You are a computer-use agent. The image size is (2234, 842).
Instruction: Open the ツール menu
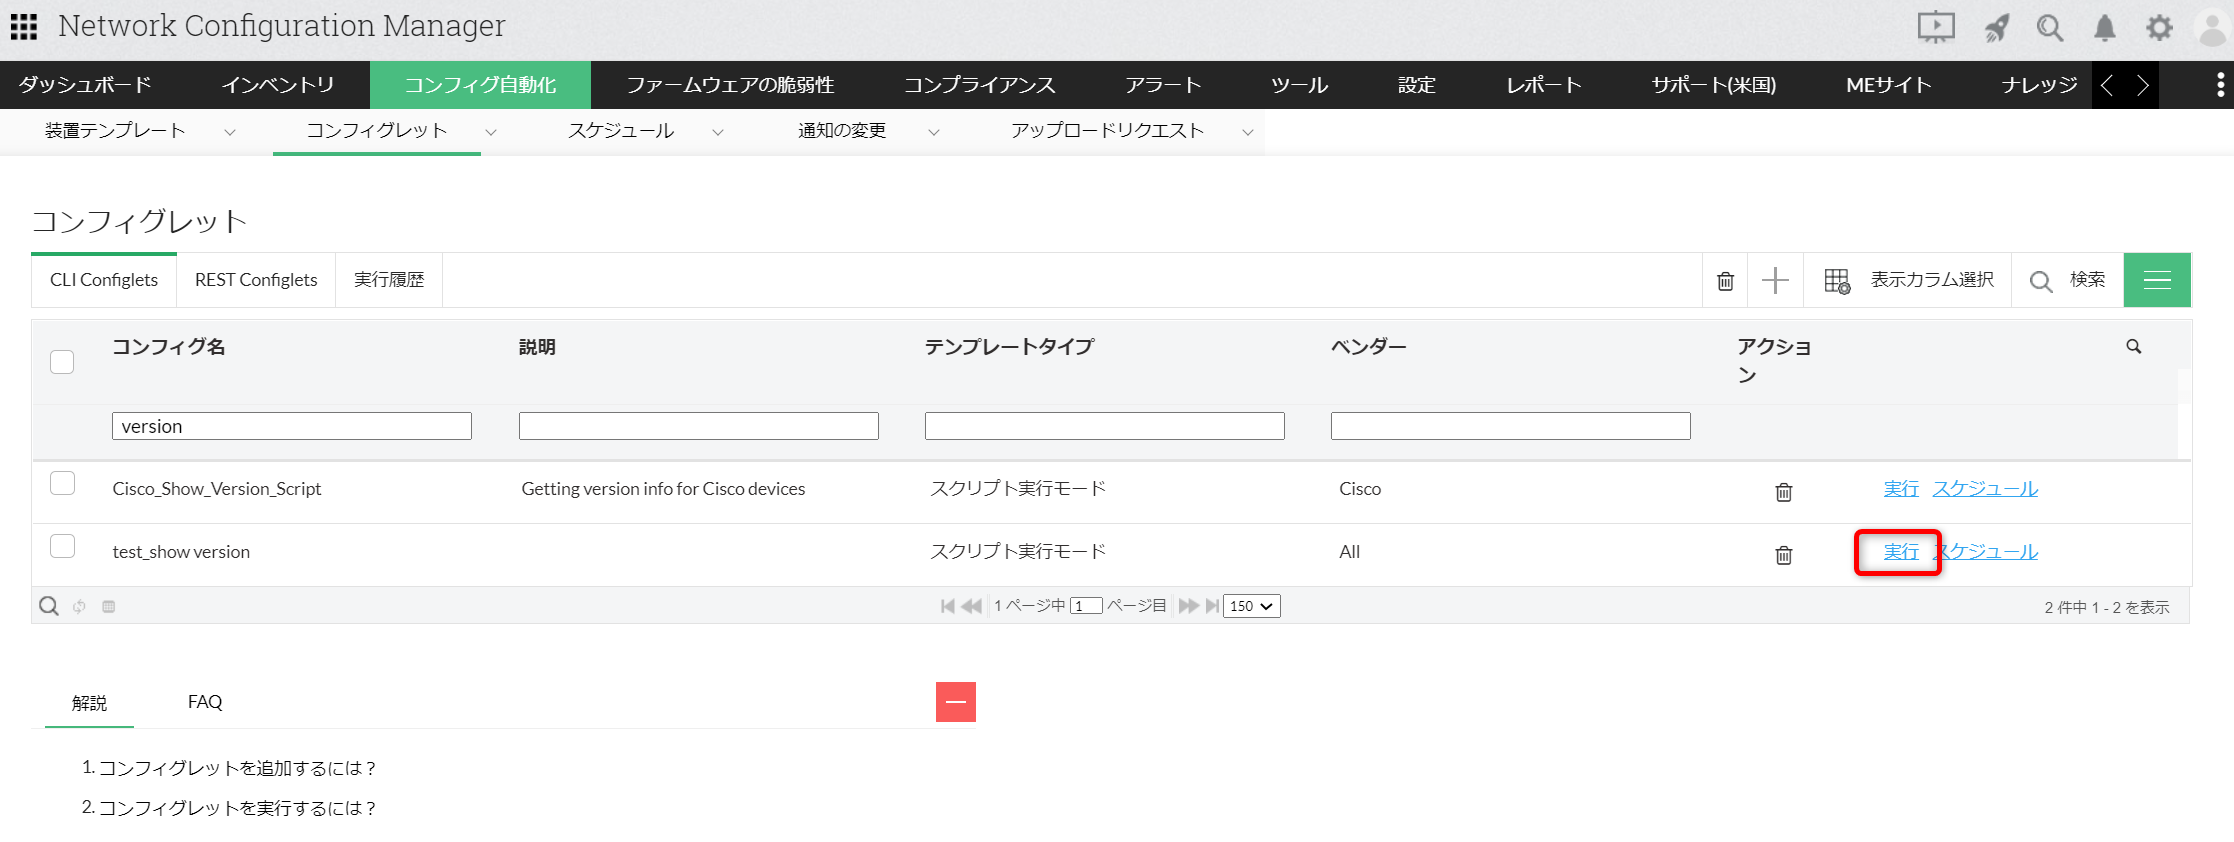pyautogui.click(x=1300, y=85)
